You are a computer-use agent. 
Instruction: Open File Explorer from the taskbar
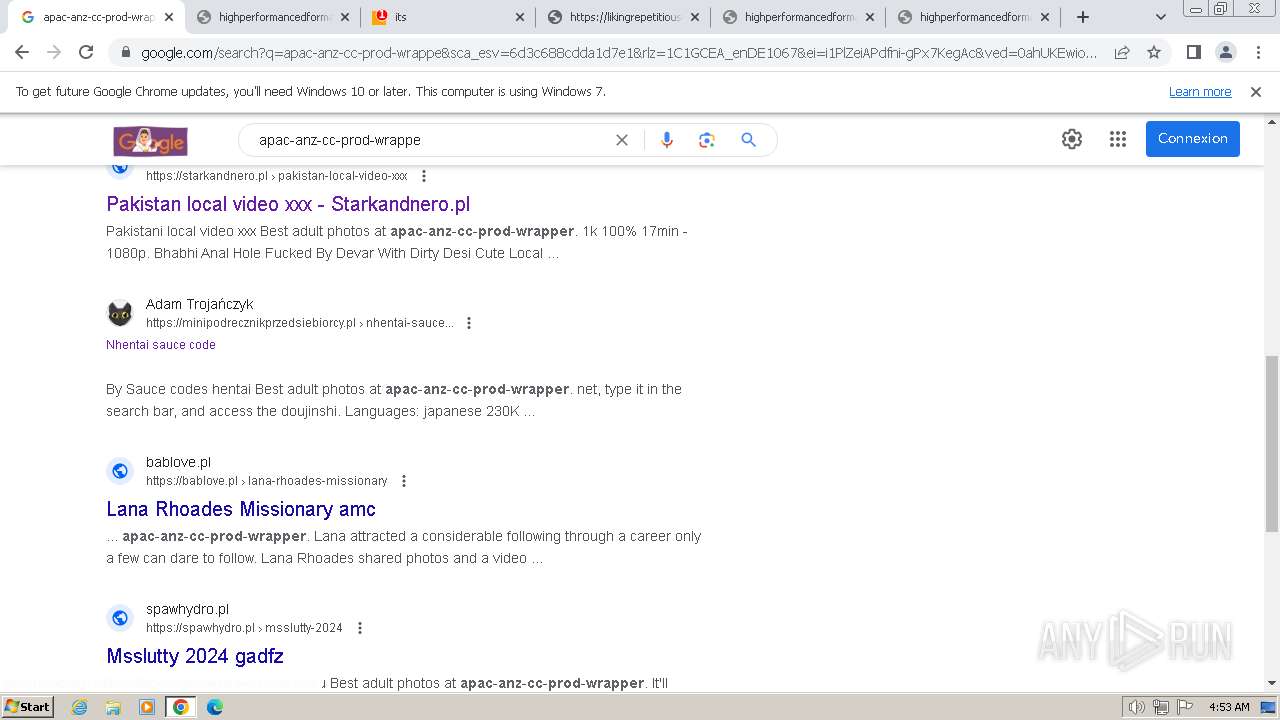pyautogui.click(x=113, y=707)
